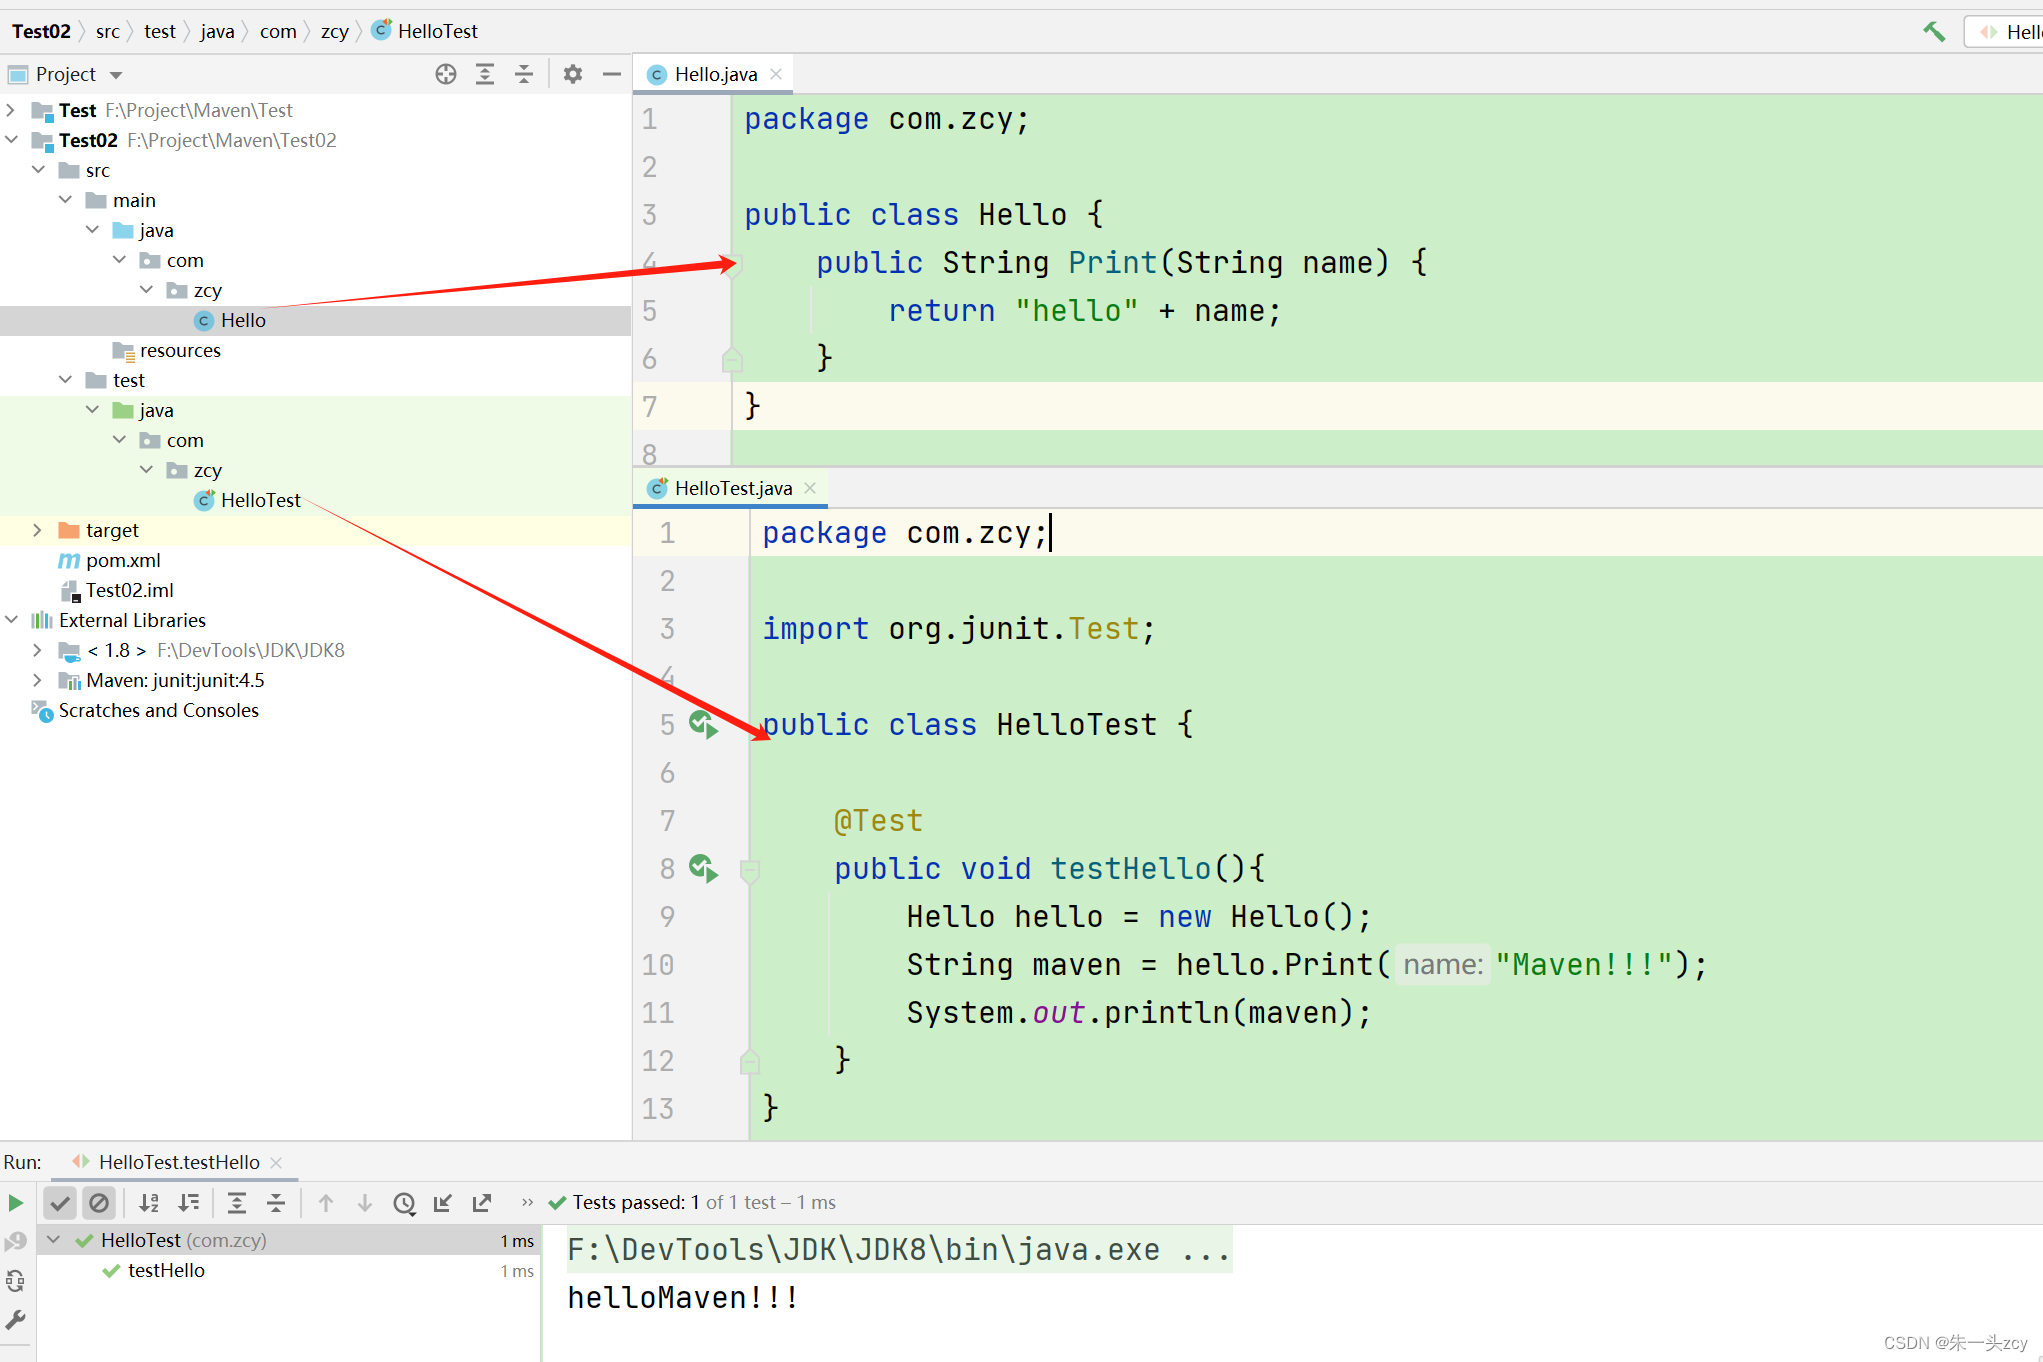
Task: Go to previous failed test arrow
Action: (326, 1203)
